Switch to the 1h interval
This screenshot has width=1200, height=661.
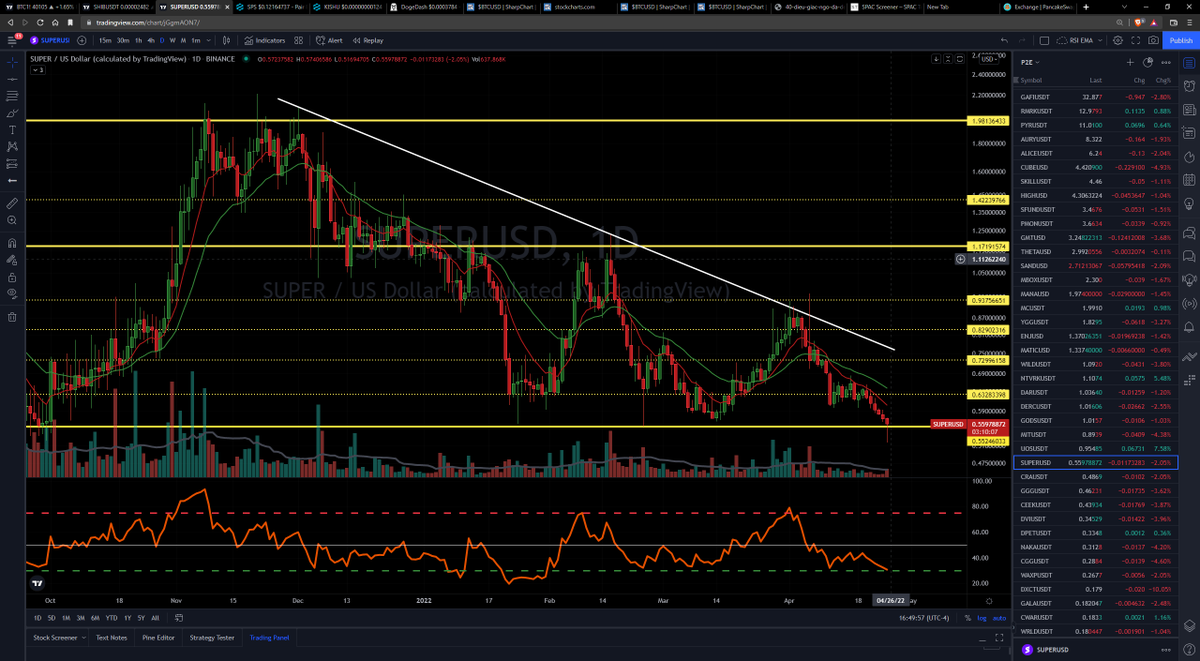pos(138,41)
